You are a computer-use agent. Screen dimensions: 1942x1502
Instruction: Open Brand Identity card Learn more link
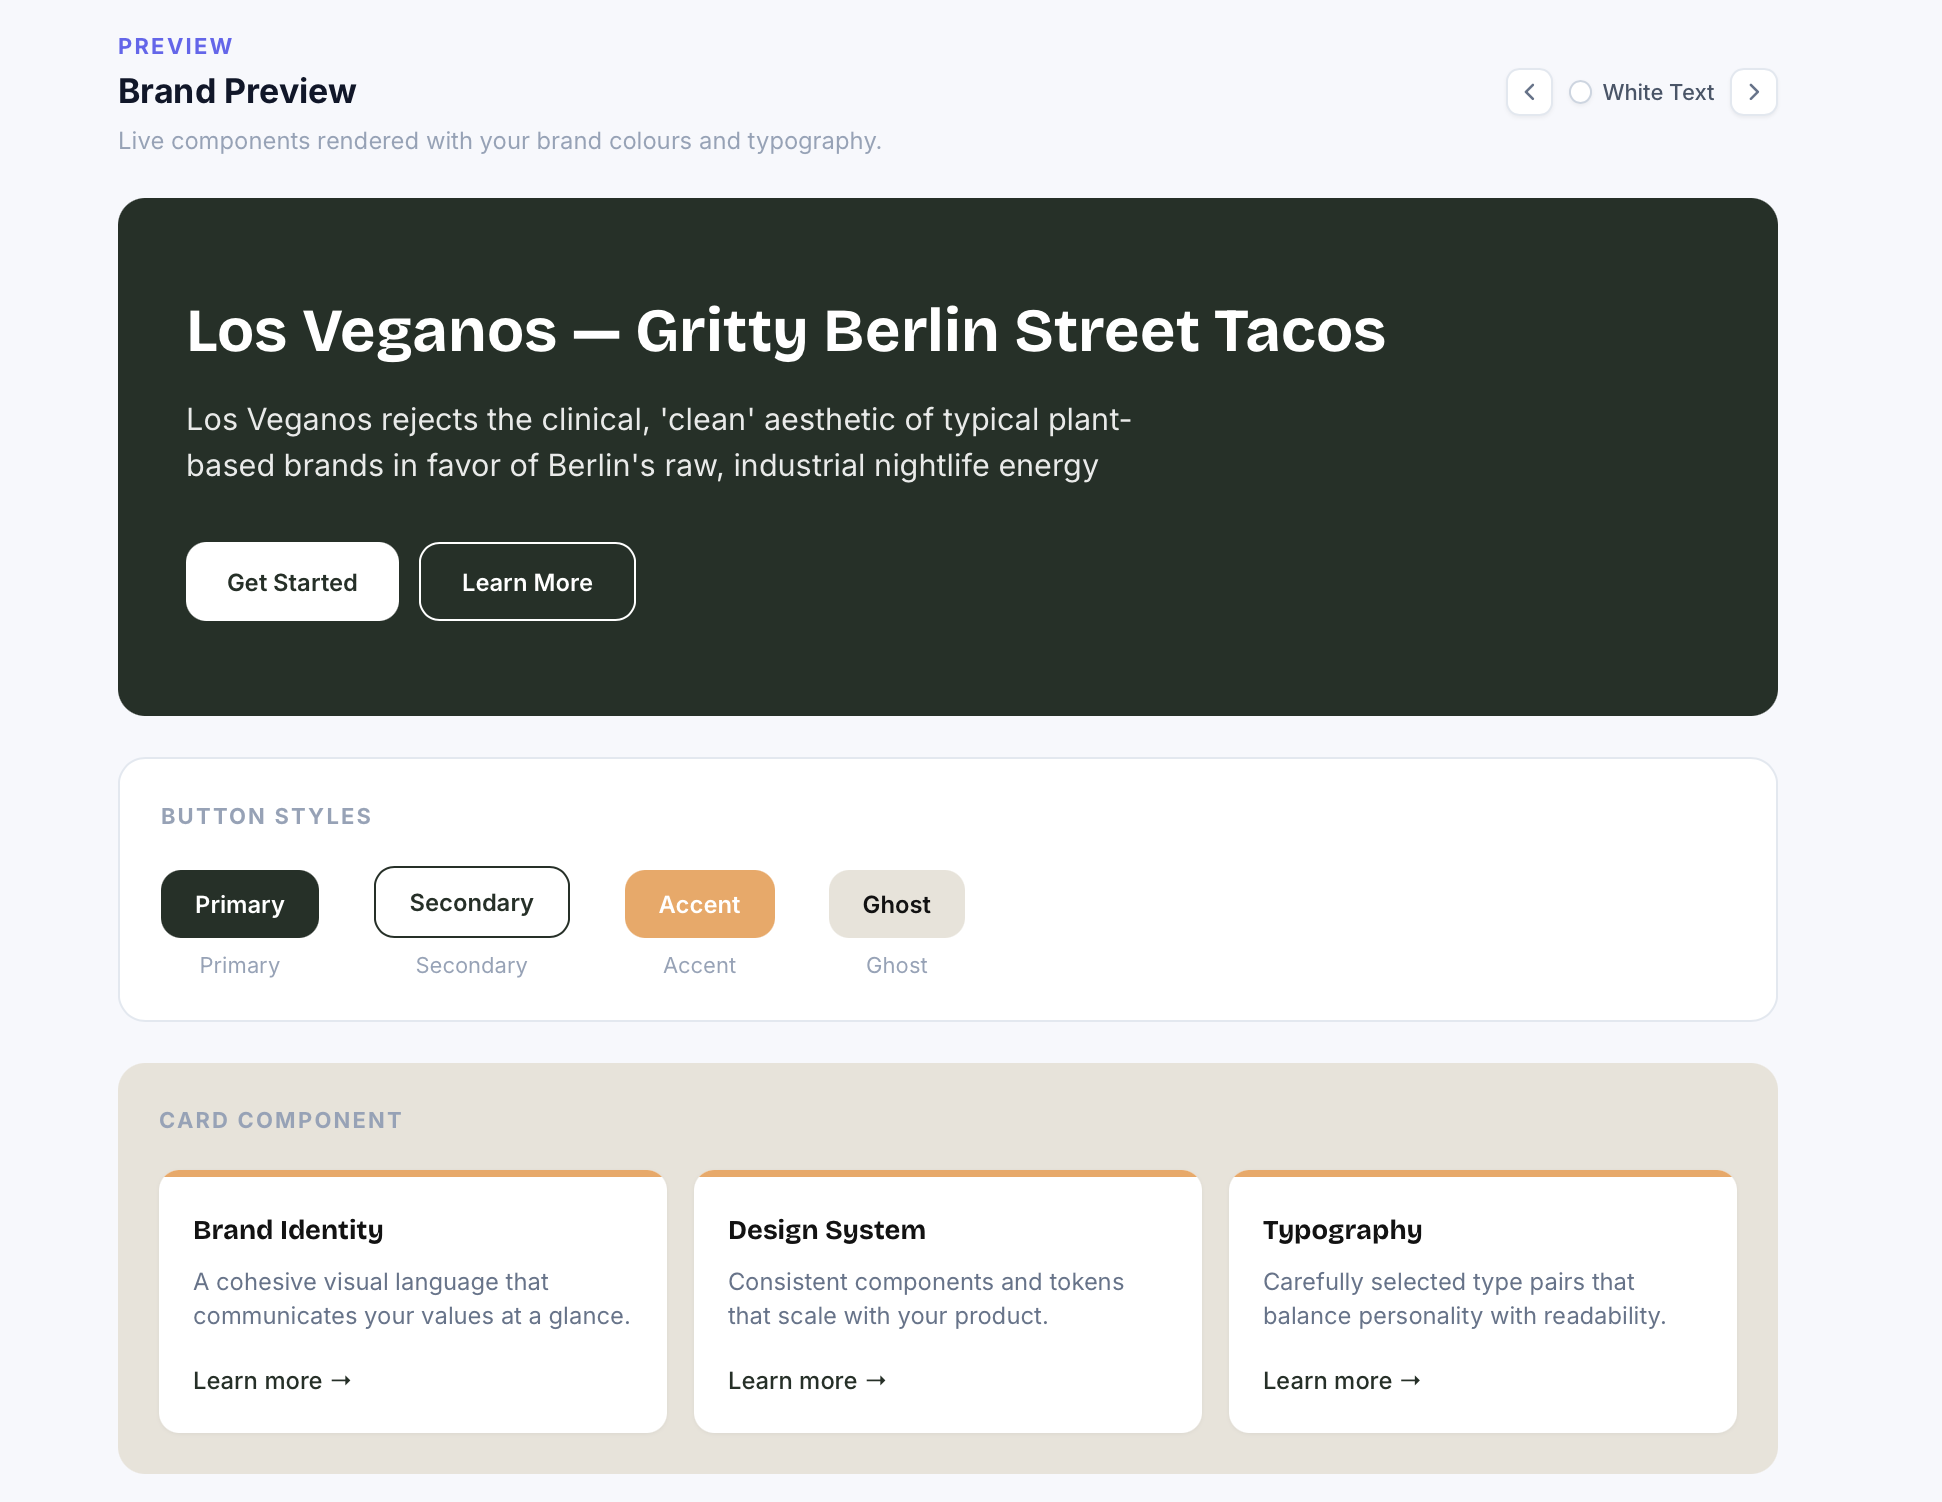coord(272,1380)
